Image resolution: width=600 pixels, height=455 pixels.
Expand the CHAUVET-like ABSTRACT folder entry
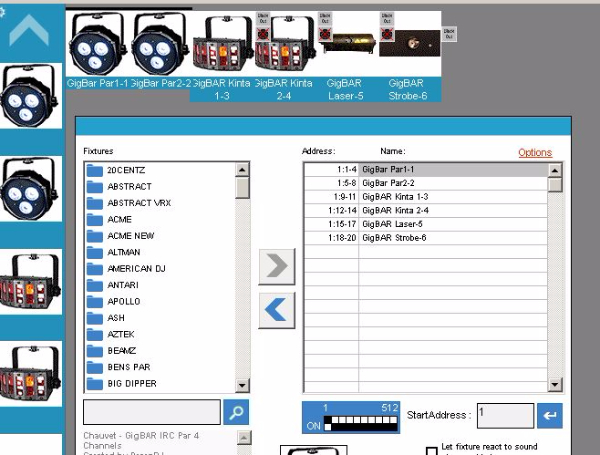pos(129,187)
